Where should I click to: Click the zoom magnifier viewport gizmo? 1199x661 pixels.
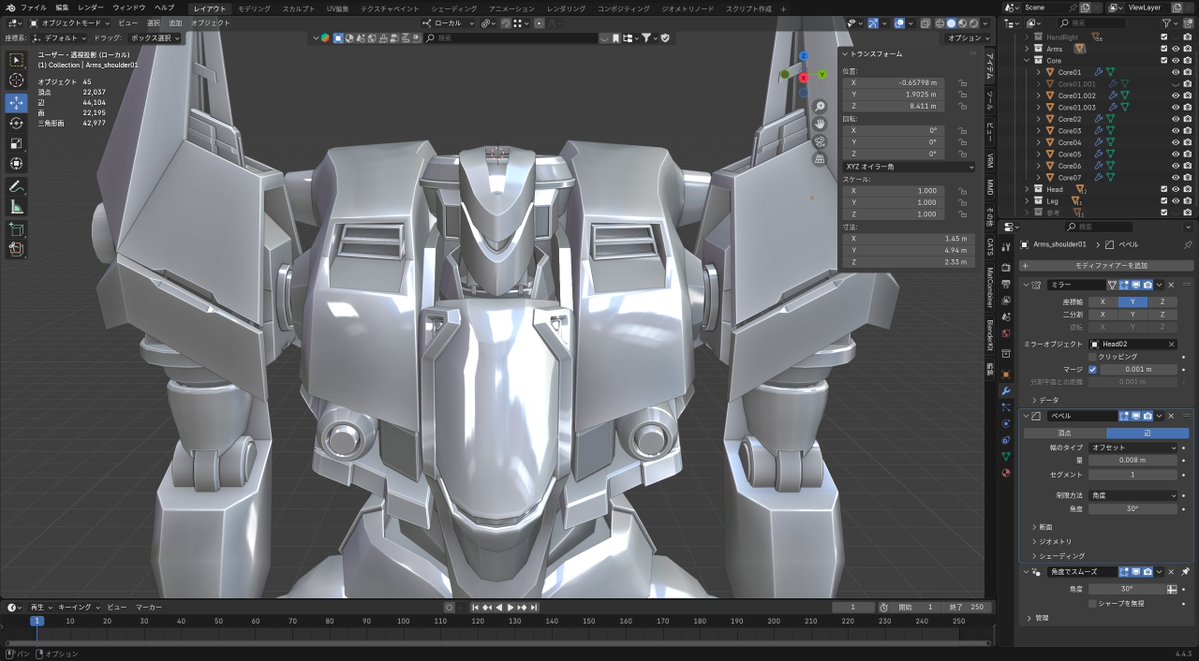[x=820, y=106]
